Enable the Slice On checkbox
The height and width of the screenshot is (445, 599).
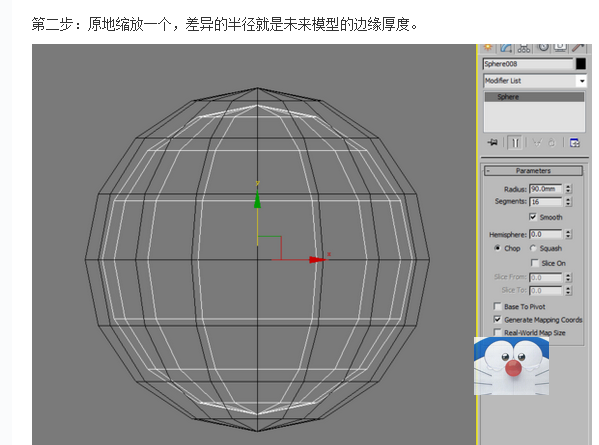(x=535, y=263)
